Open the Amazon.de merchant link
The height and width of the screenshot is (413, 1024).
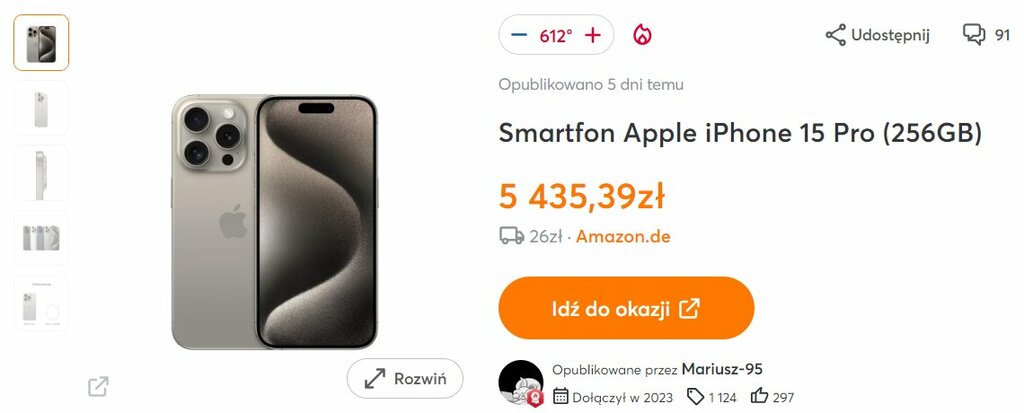coord(623,237)
